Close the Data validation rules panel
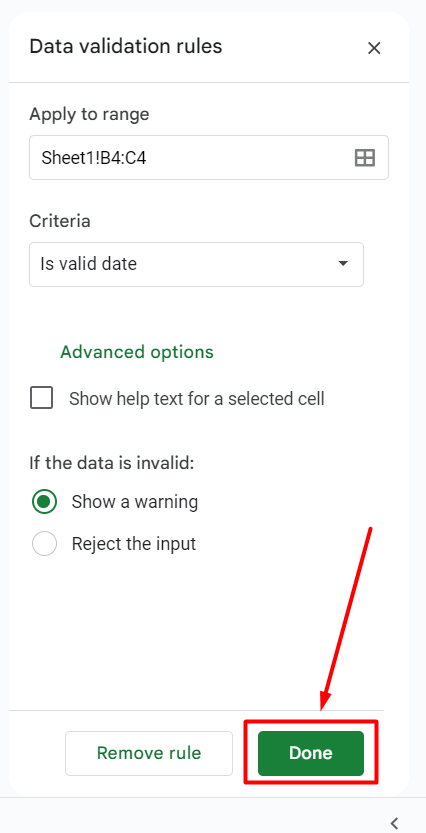The height and width of the screenshot is (833, 426). click(374, 48)
